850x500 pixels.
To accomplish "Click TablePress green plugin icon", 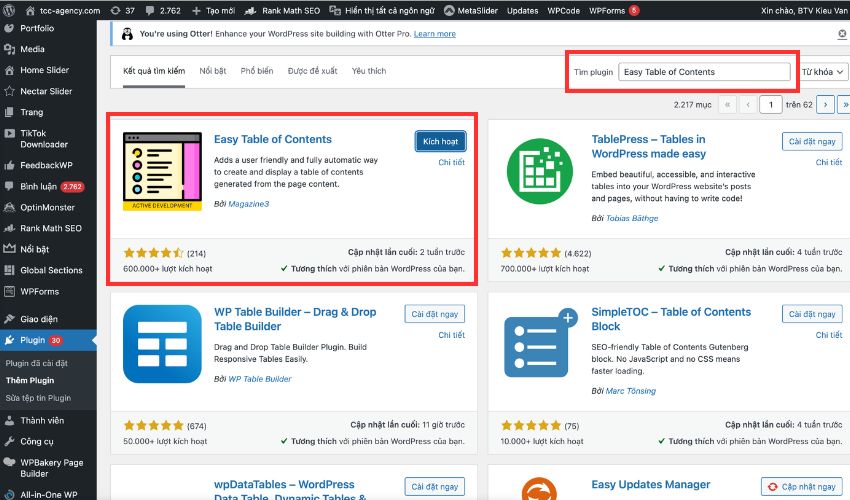I will (x=540, y=171).
